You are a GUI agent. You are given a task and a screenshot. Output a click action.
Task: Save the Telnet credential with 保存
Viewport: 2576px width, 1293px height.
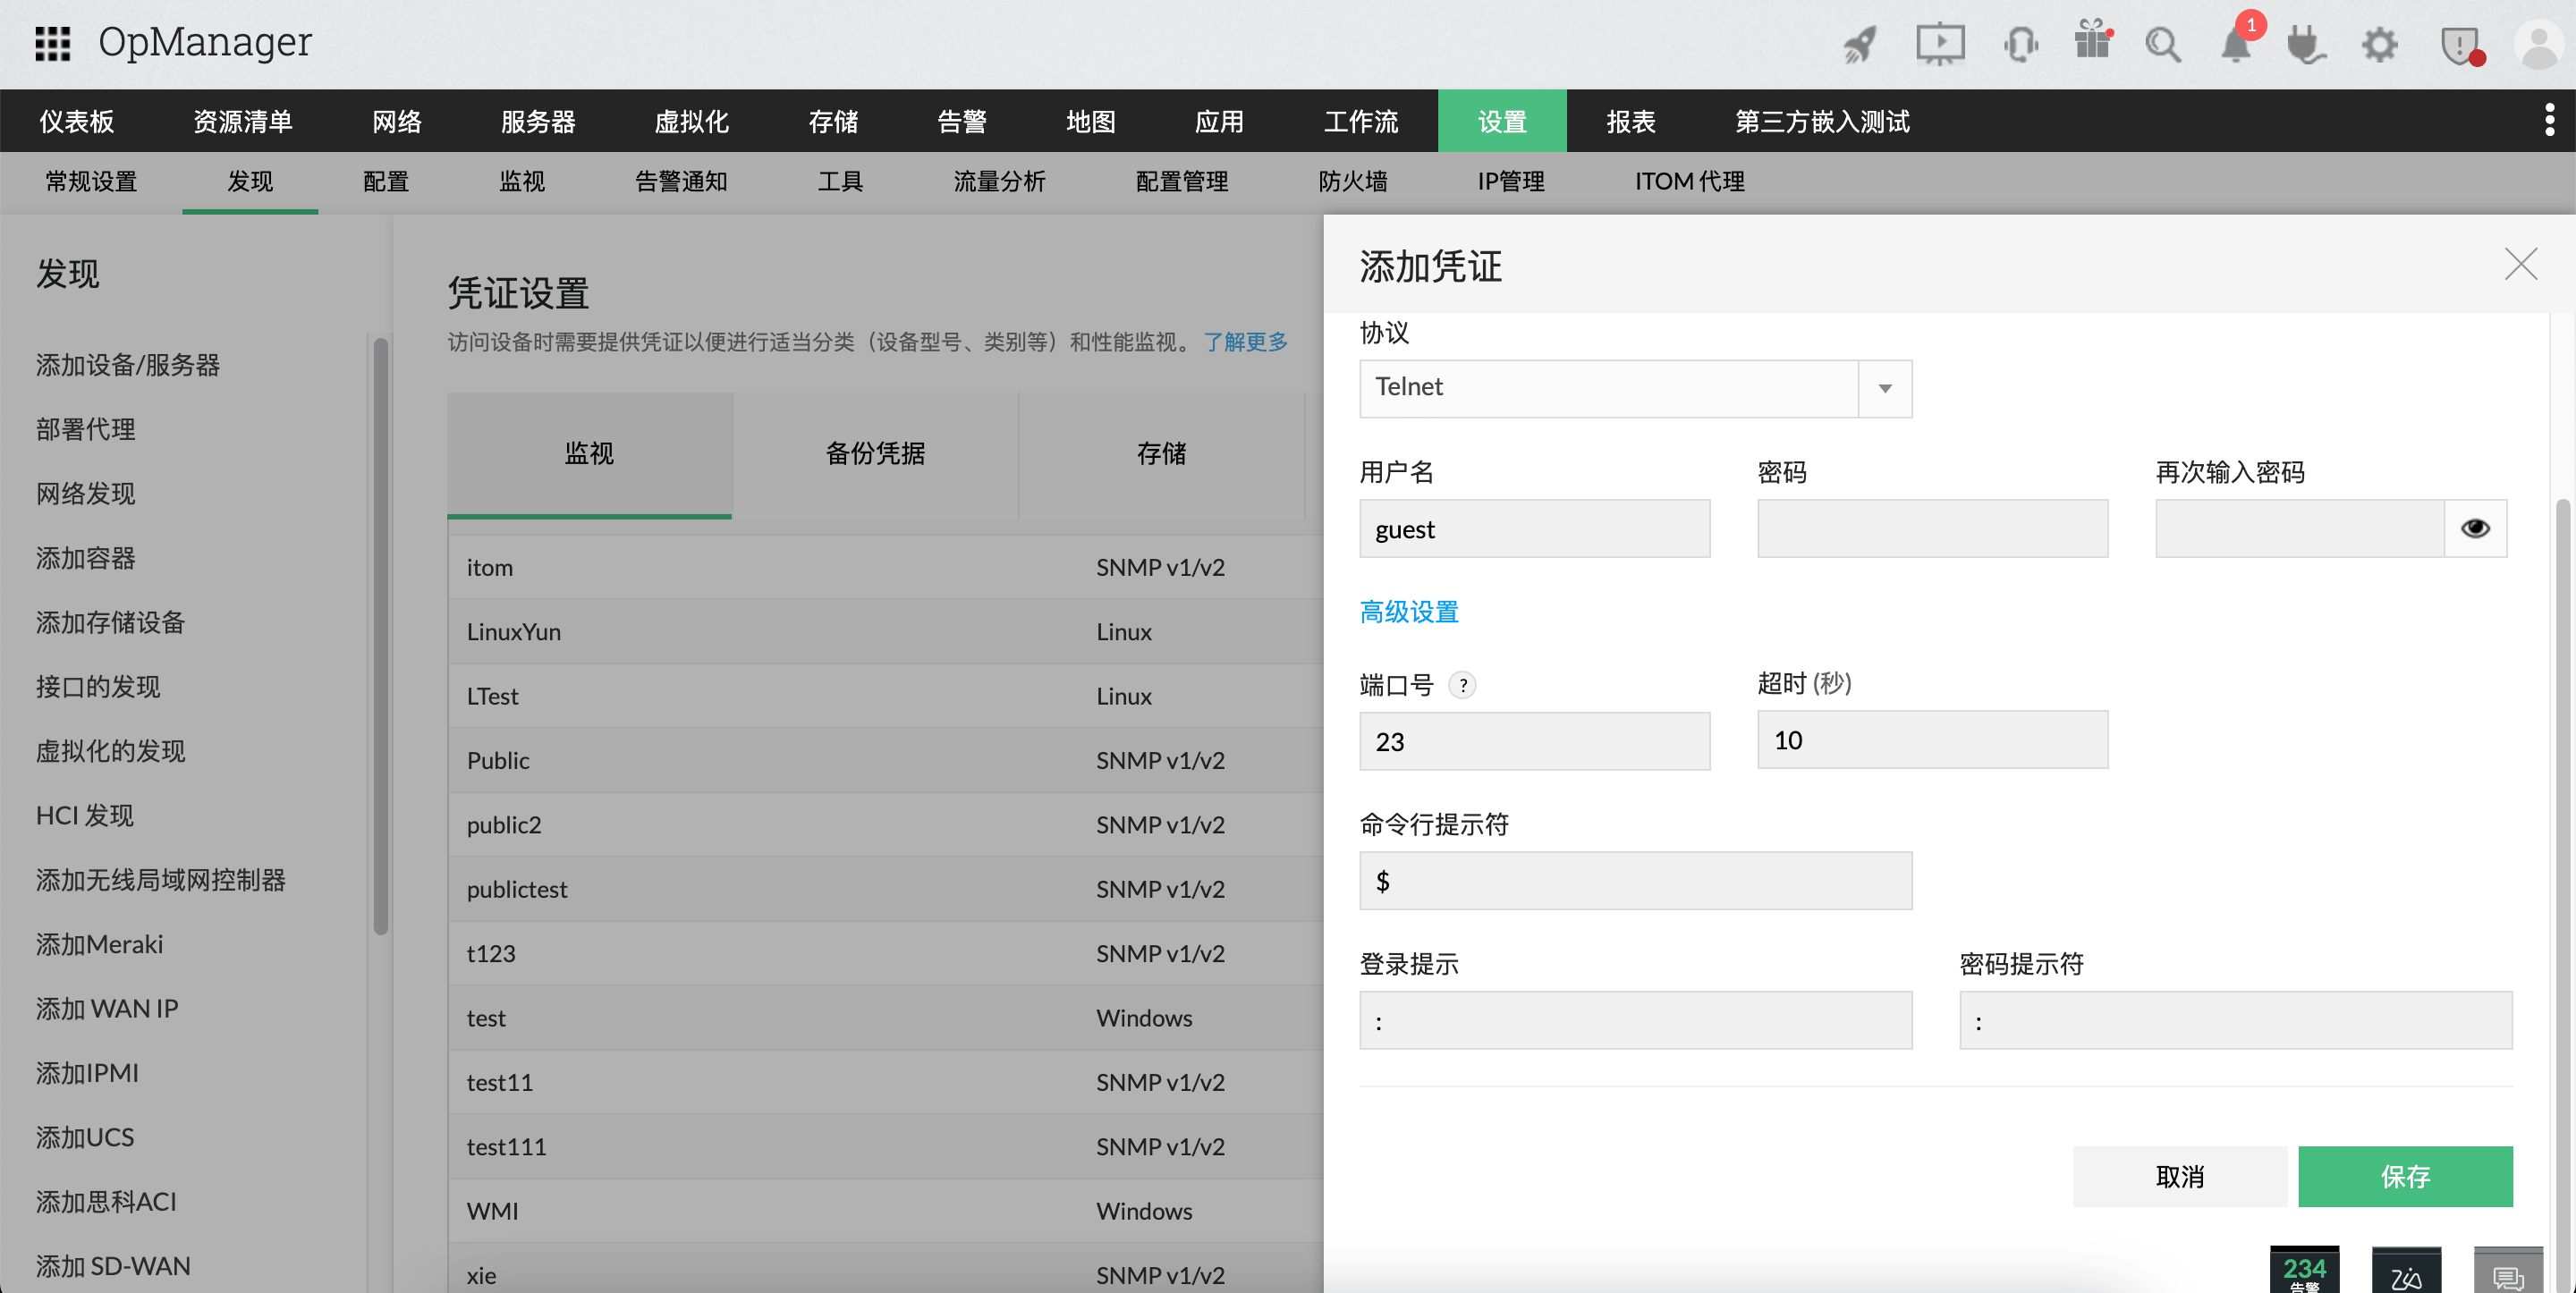point(2406,1177)
